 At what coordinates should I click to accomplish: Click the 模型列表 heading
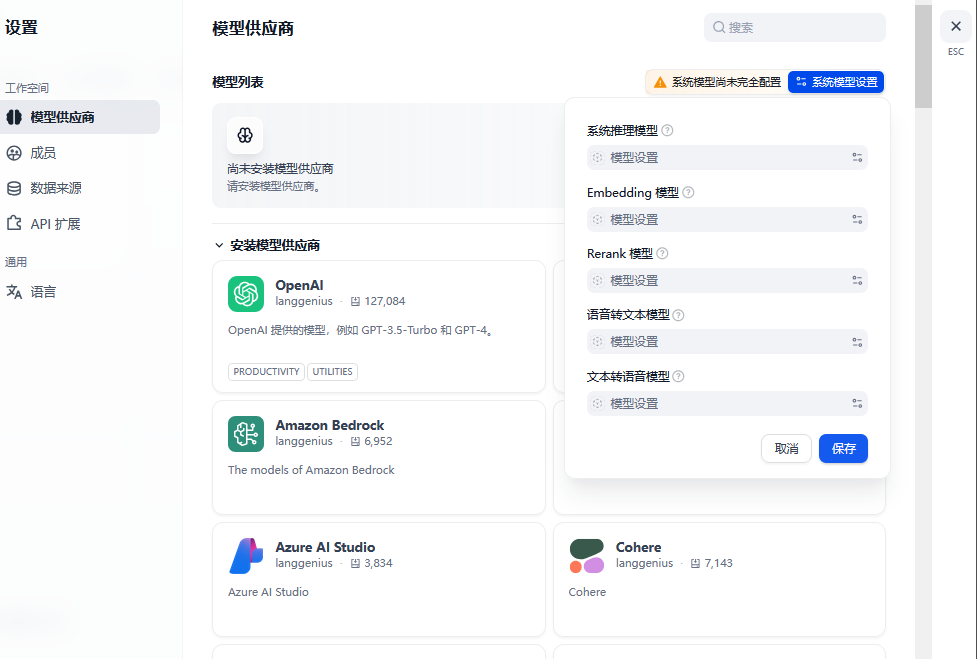[238, 82]
